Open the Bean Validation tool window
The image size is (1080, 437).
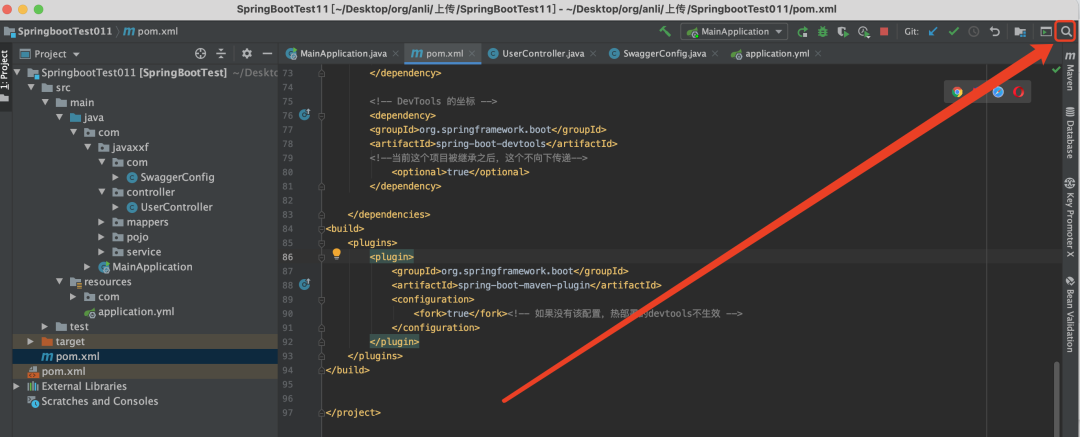pos(1070,315)
